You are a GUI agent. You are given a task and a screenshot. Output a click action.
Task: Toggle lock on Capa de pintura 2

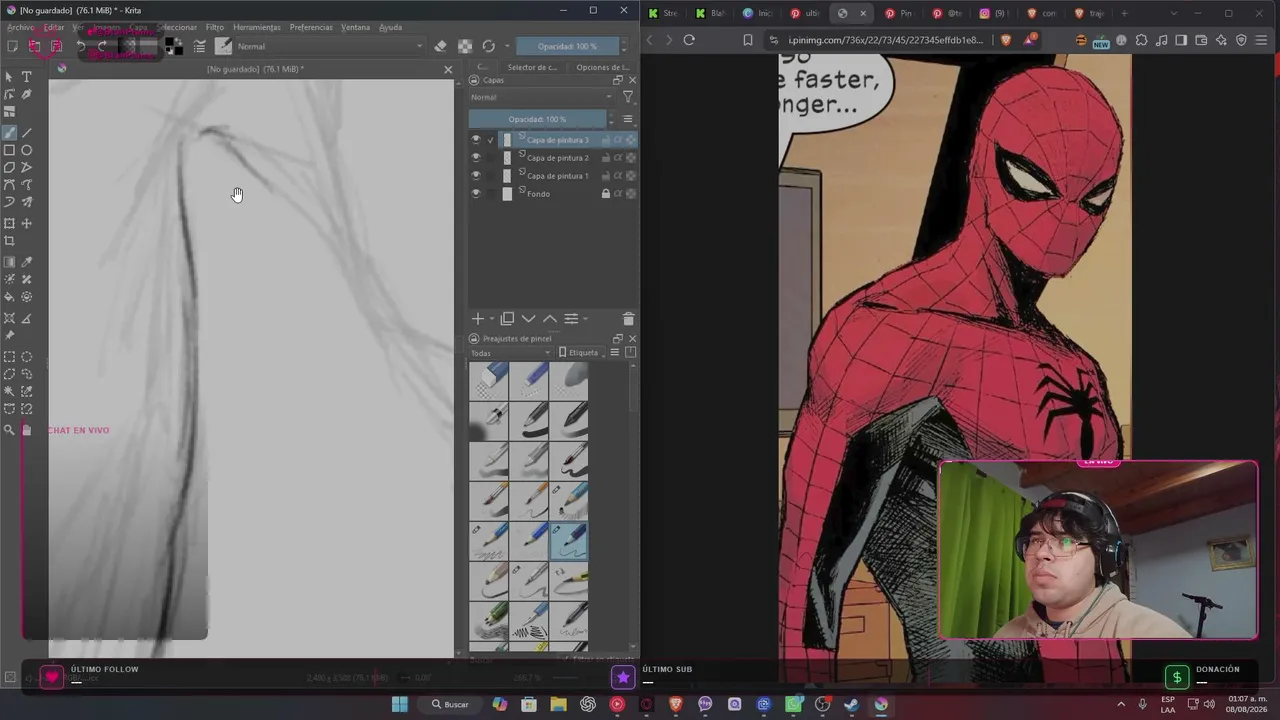point(606,158)
